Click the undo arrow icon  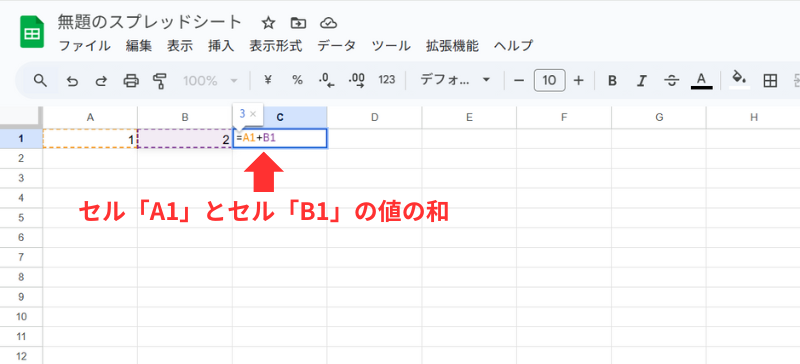pyautogui.click(x=72, y=81)
